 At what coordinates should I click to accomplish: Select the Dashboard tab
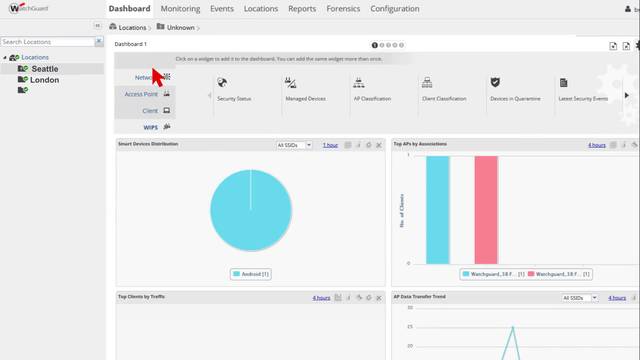pos(129,9)
